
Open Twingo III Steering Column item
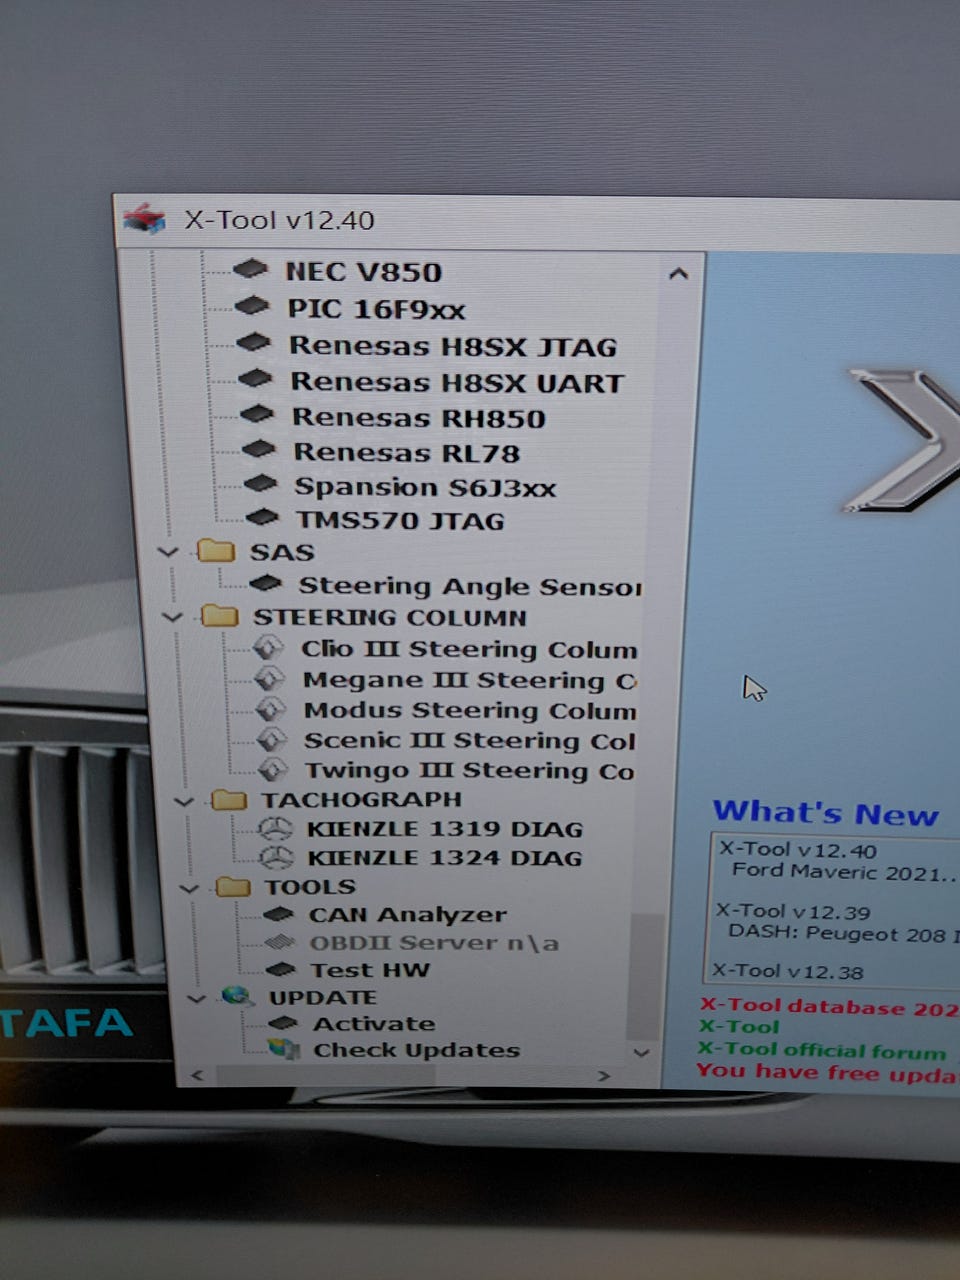(x=469, y=770)
